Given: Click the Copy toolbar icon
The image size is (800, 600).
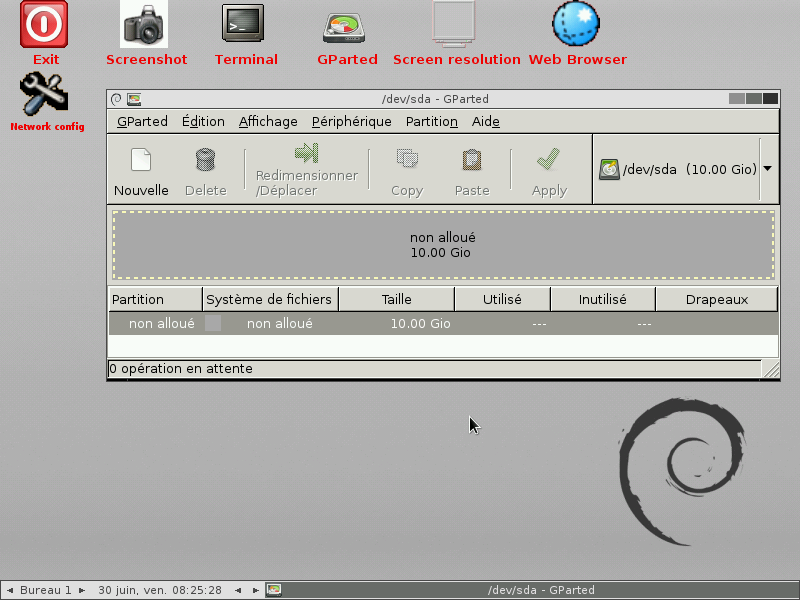Looking at the screenshot, I should [x=407, y=159].
